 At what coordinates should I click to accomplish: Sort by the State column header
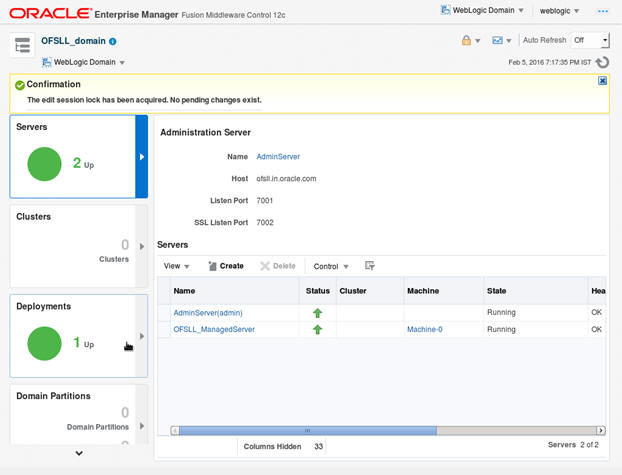point(536,291)
